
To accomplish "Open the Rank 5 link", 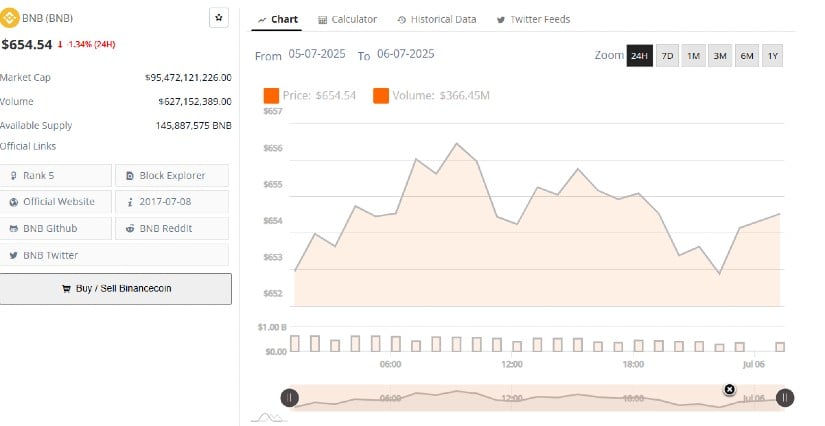I will point(56,176).
